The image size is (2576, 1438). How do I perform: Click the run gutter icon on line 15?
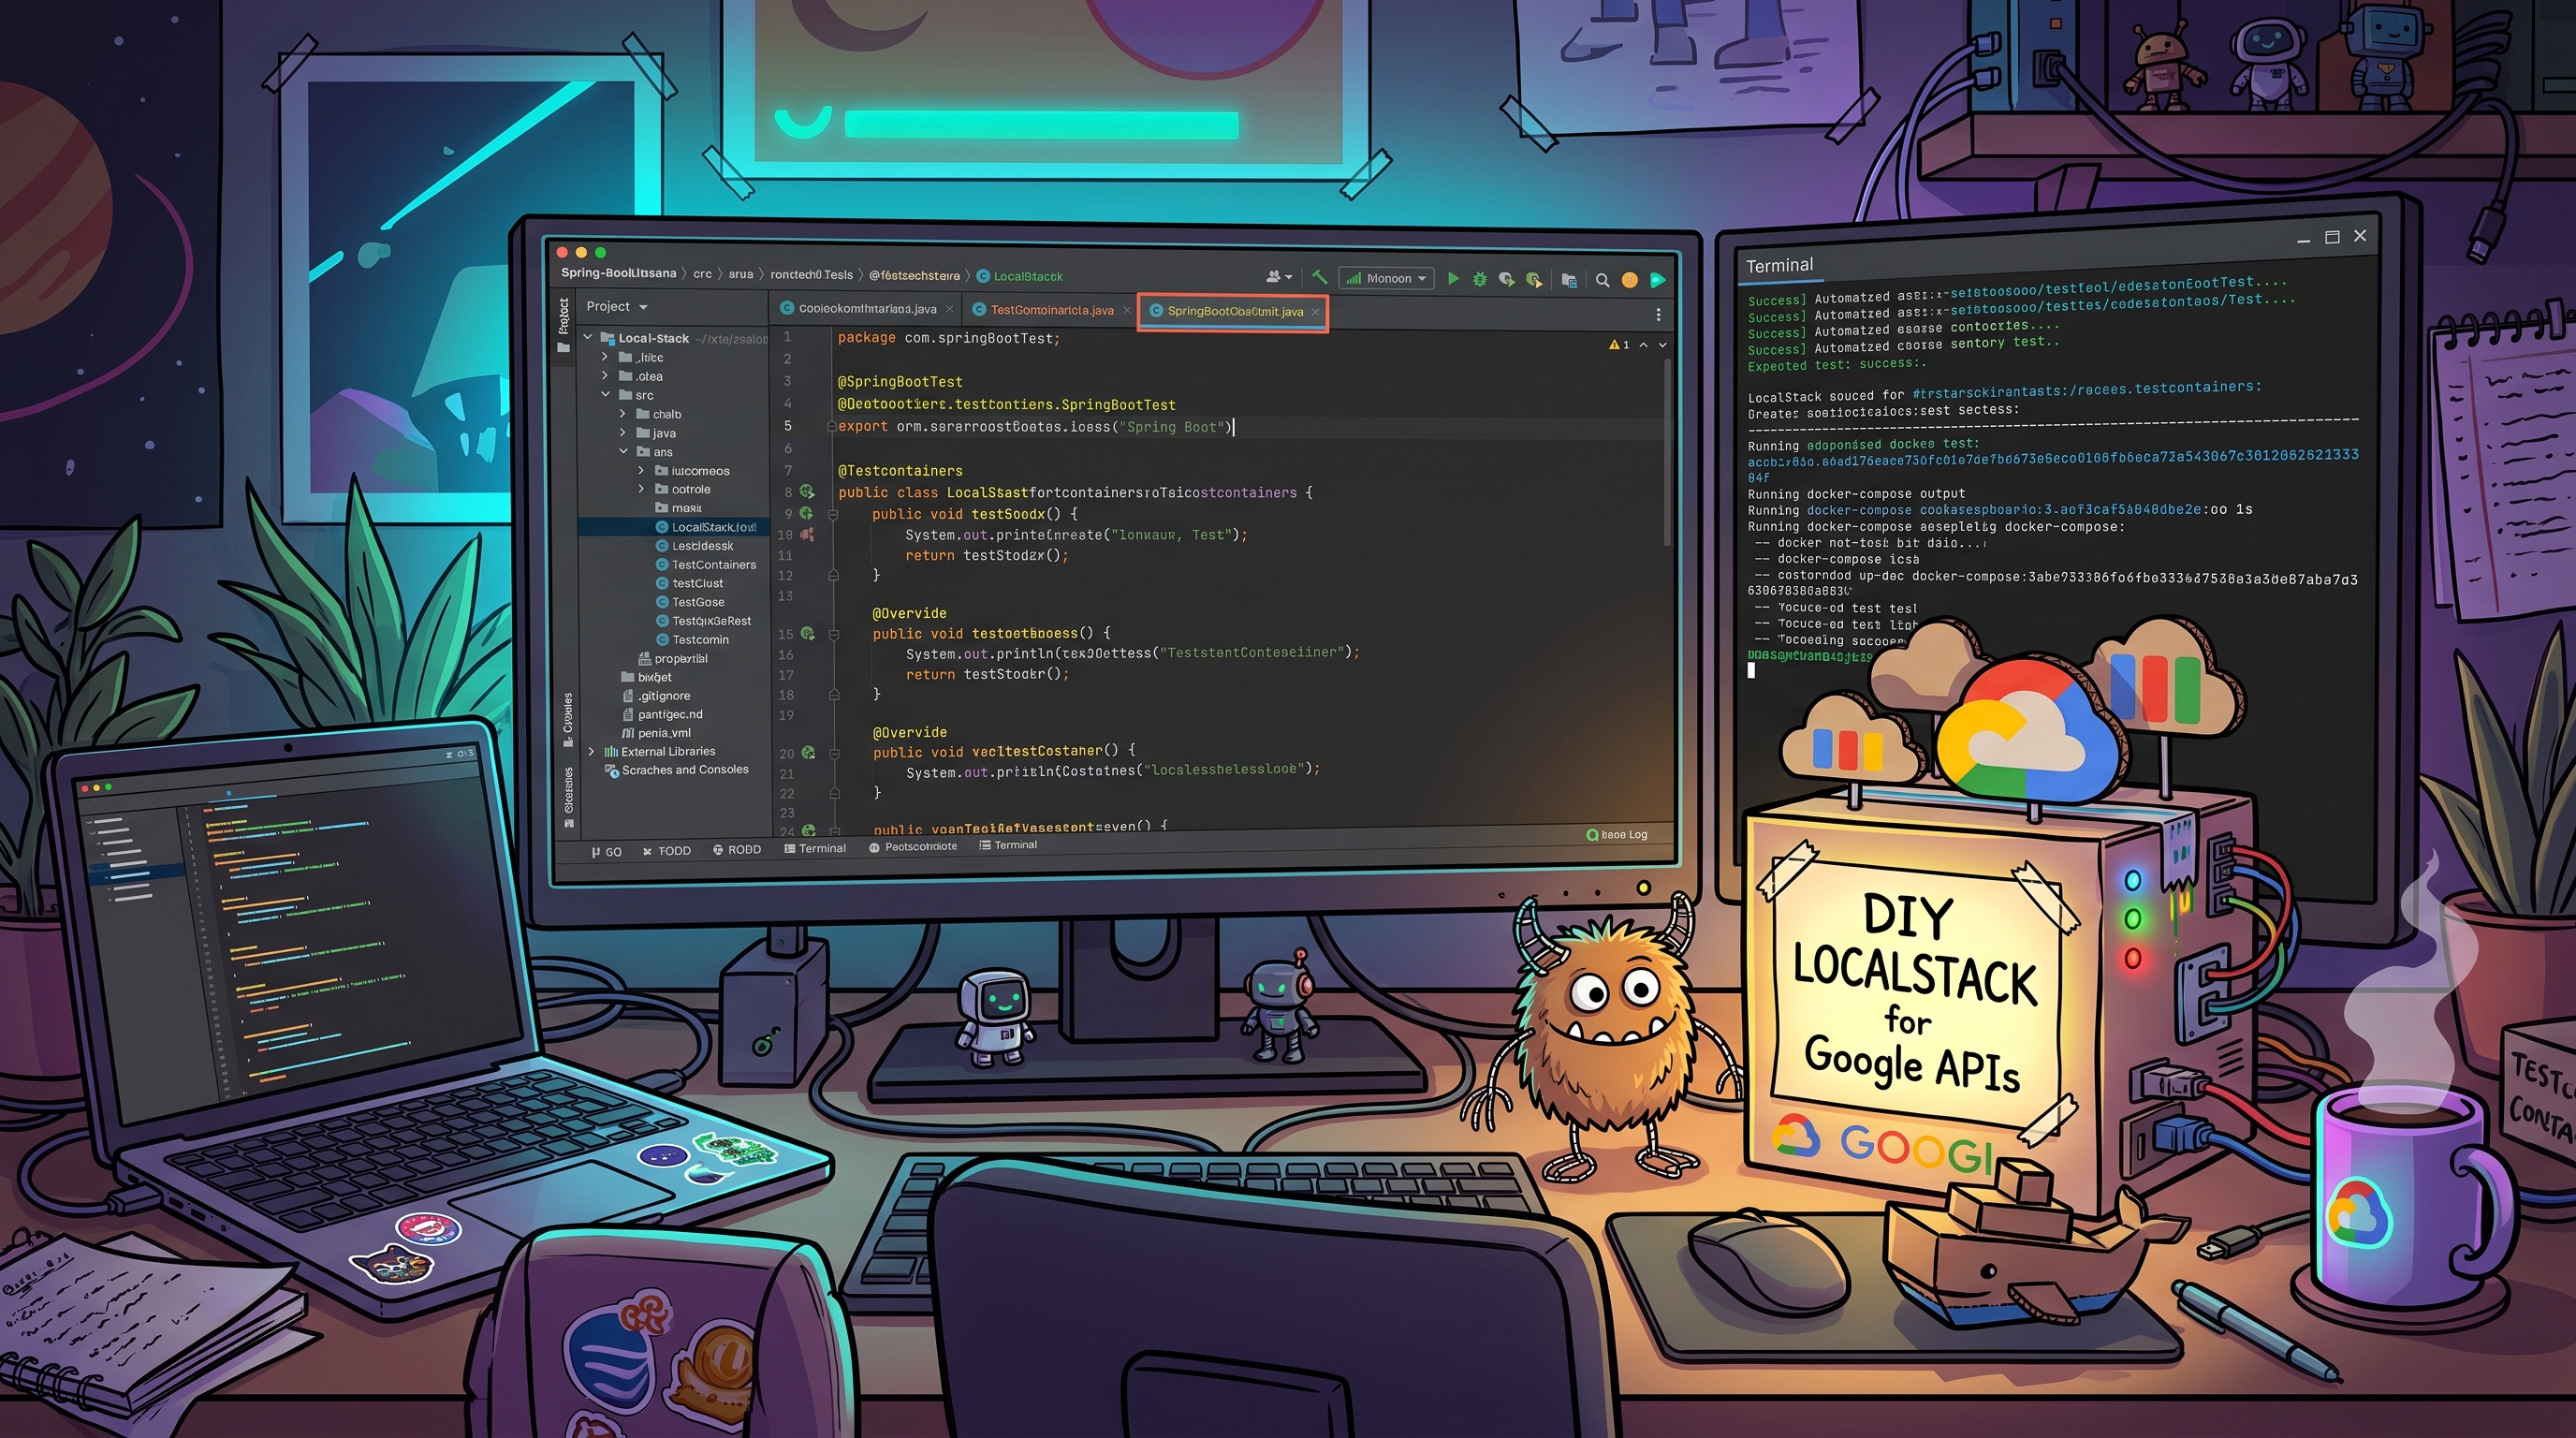(808, 633)
